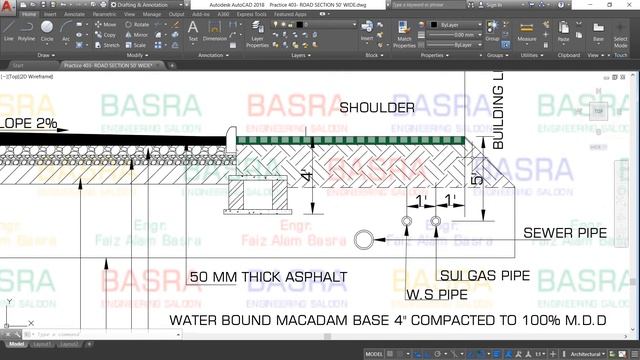Choose the Dimension tool

[x=215, y=31]
